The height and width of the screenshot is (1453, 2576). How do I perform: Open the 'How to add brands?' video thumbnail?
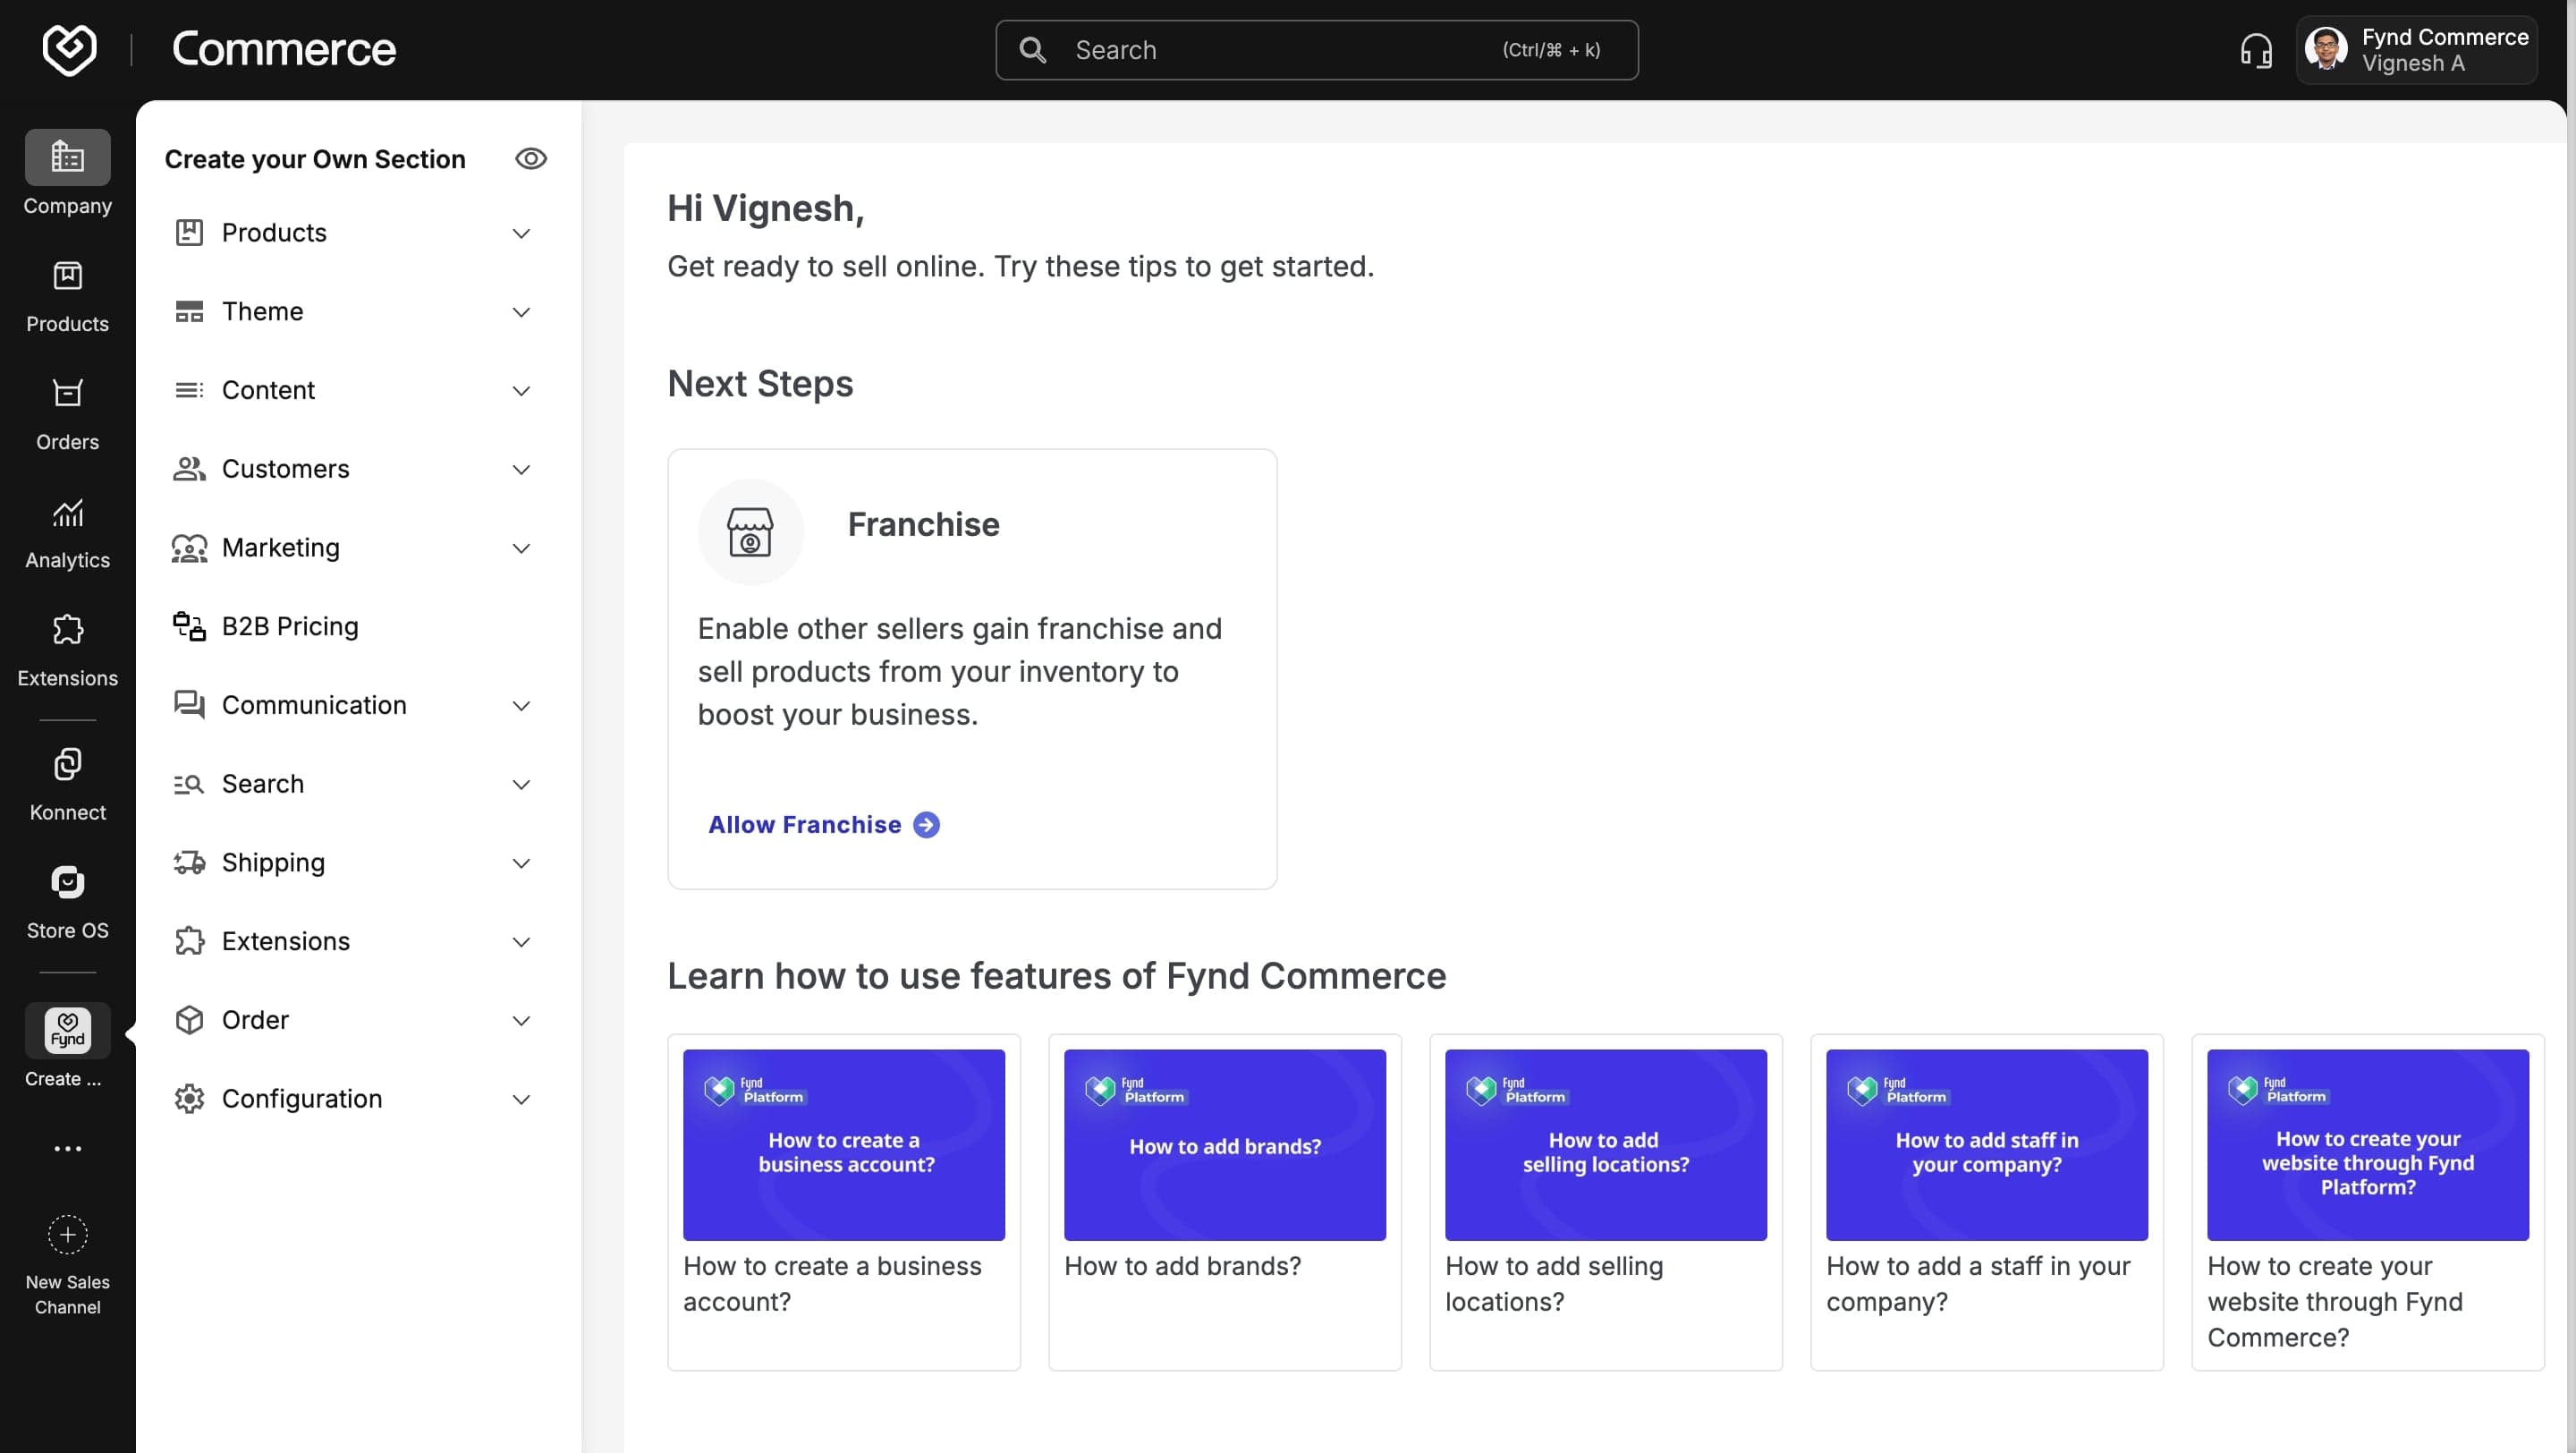click(x=1224, y=1144)
